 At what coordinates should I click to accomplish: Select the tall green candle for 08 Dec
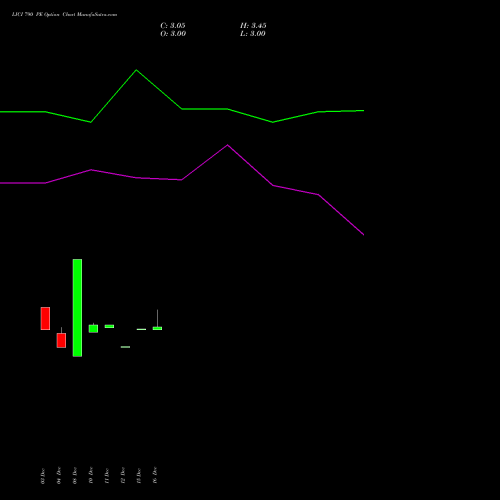77,308
